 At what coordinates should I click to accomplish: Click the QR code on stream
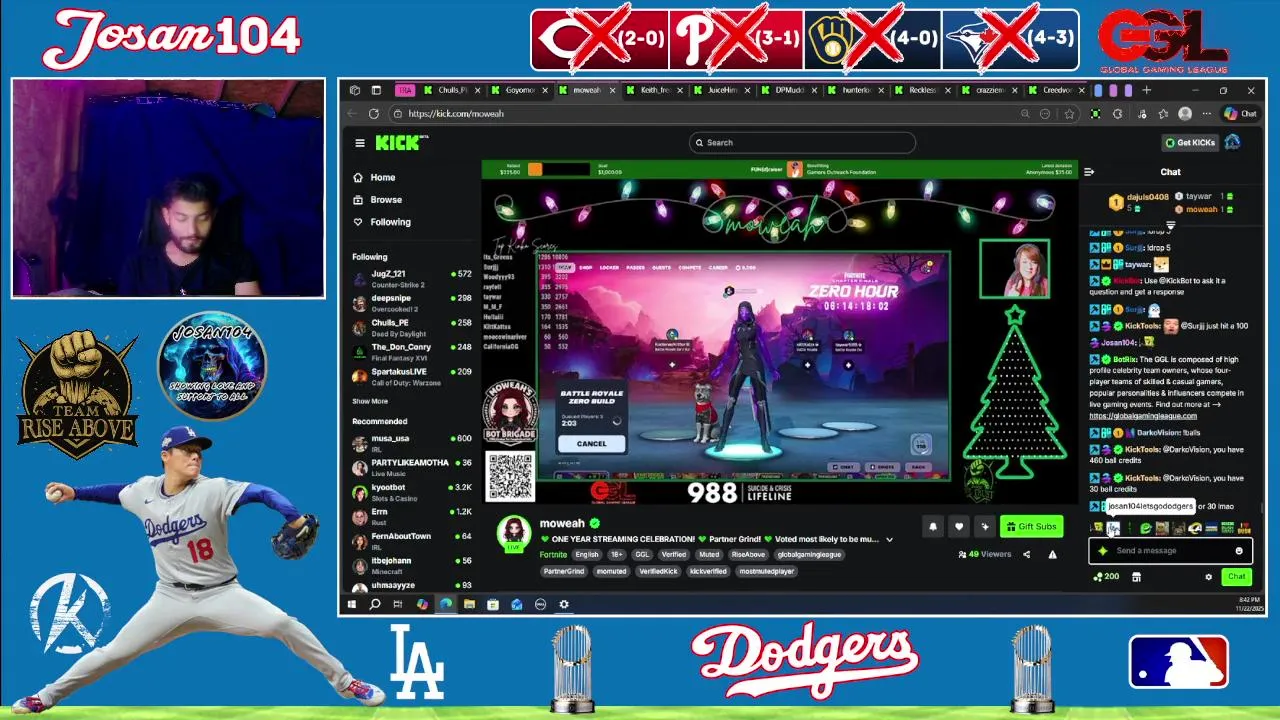pos(510,477)
